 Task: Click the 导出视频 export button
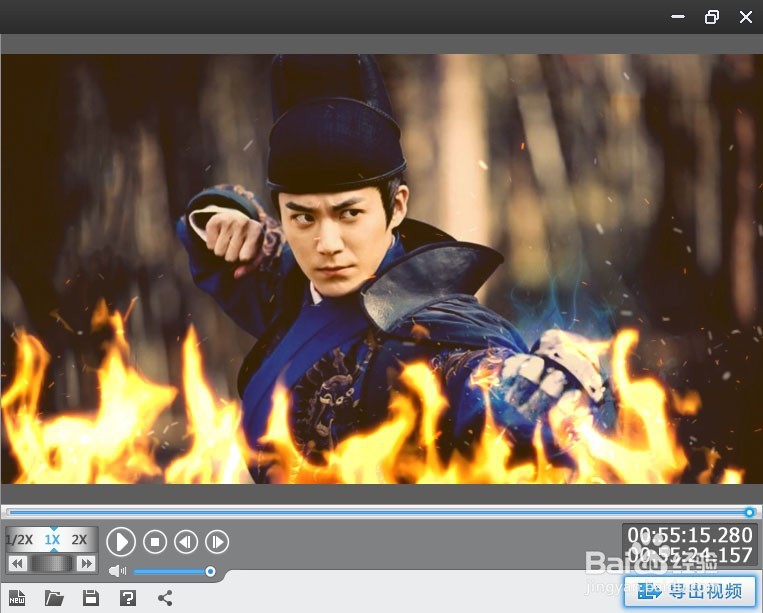(690, 591)
